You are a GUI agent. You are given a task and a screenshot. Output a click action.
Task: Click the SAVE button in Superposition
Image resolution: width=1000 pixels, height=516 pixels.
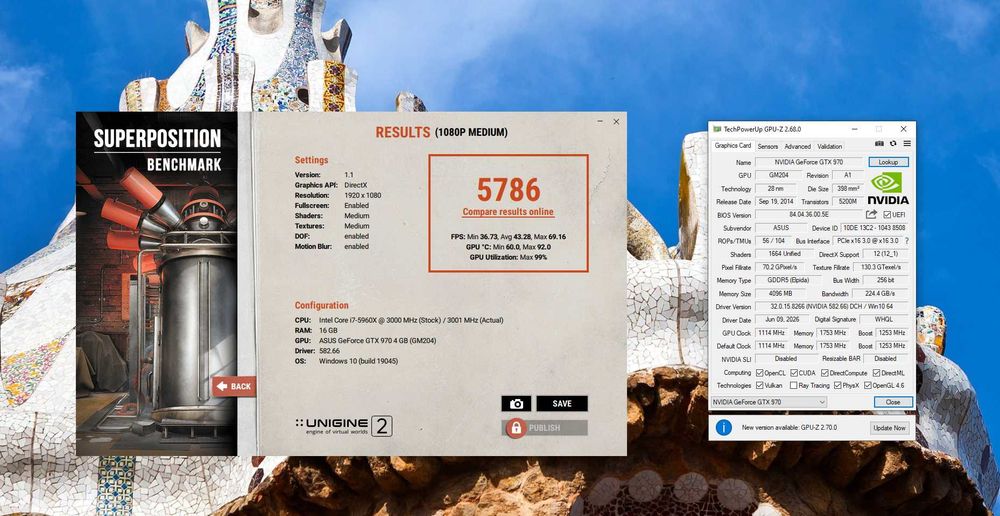[x=562, y=404]
